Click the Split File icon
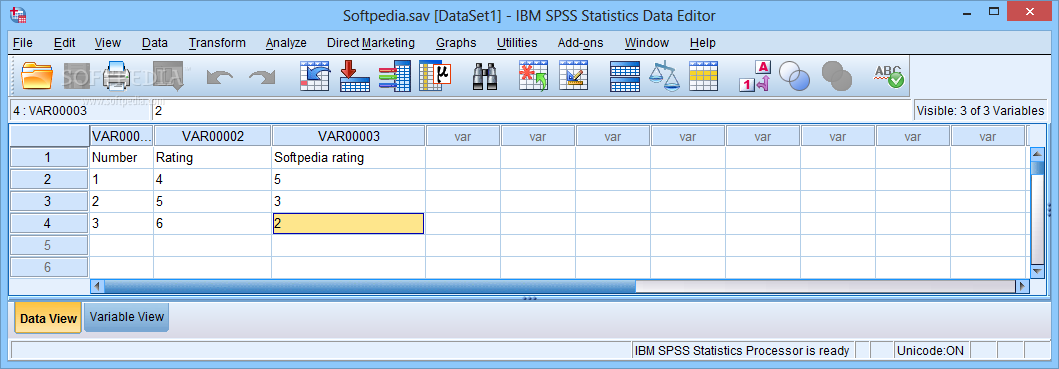The height and width of the screenshot is (369, 1059). click(x=625, y=76)
